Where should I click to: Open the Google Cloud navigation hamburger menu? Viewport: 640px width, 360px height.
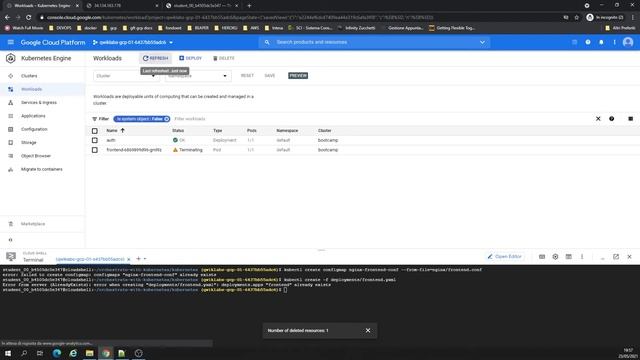click(11, 42)
